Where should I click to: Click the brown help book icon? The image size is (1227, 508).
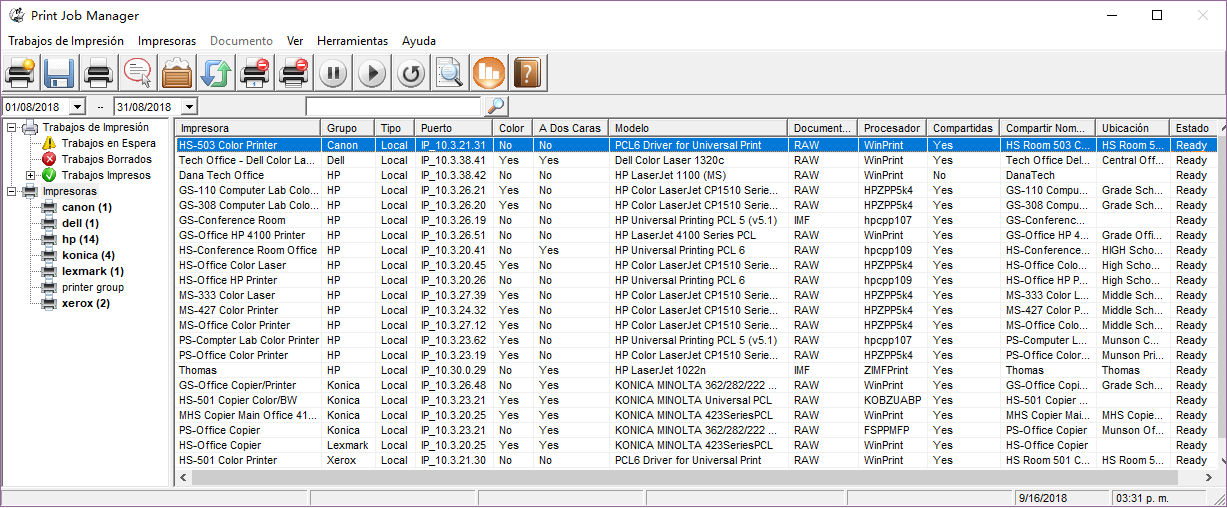(527, 73)
